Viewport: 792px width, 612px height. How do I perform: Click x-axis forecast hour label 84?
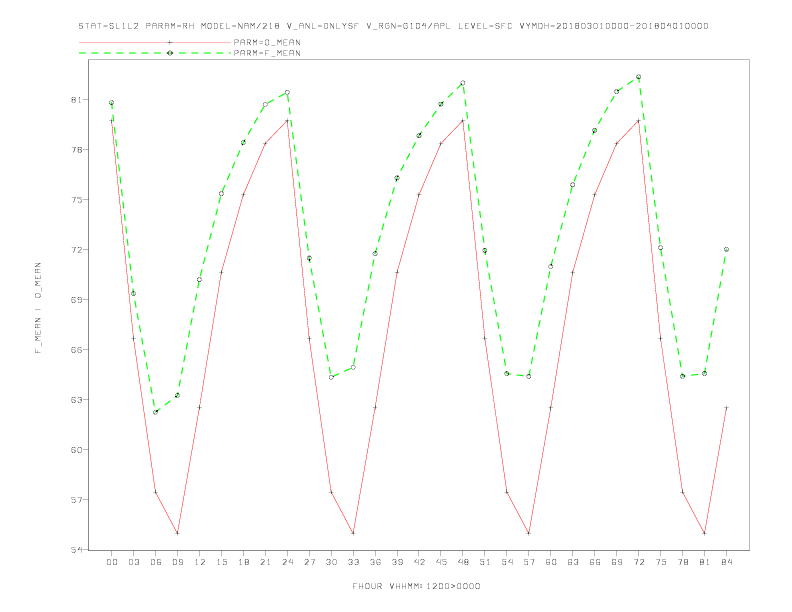726,562
